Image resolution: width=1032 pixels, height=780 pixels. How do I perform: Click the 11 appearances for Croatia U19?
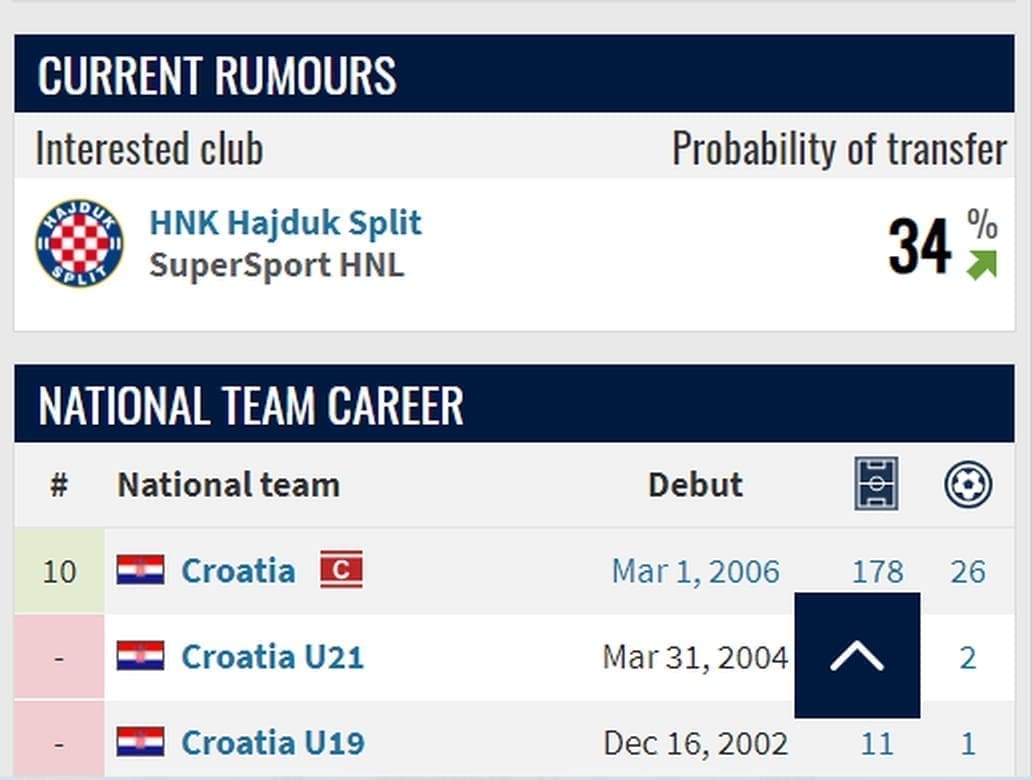pyautogui.click(x=877, y=743)
